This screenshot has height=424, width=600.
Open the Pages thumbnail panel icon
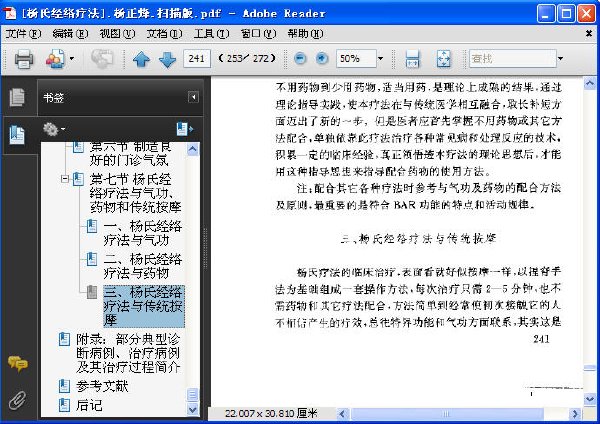click(x=17, y=97)
